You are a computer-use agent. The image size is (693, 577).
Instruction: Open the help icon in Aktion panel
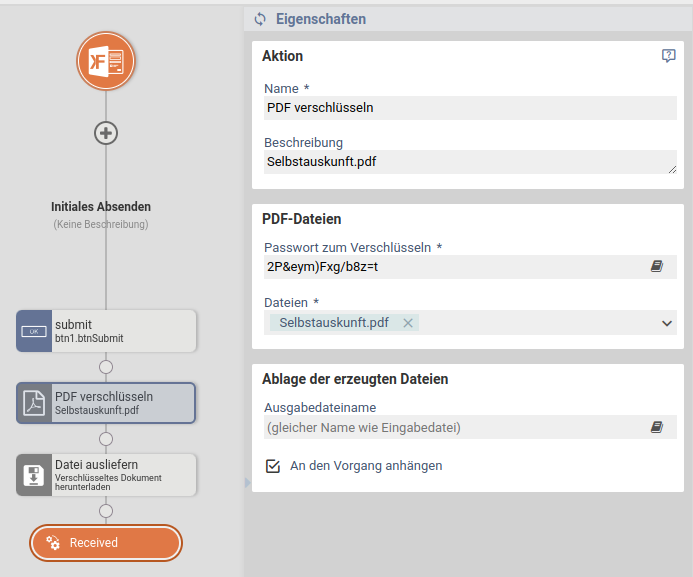point(669,56)
